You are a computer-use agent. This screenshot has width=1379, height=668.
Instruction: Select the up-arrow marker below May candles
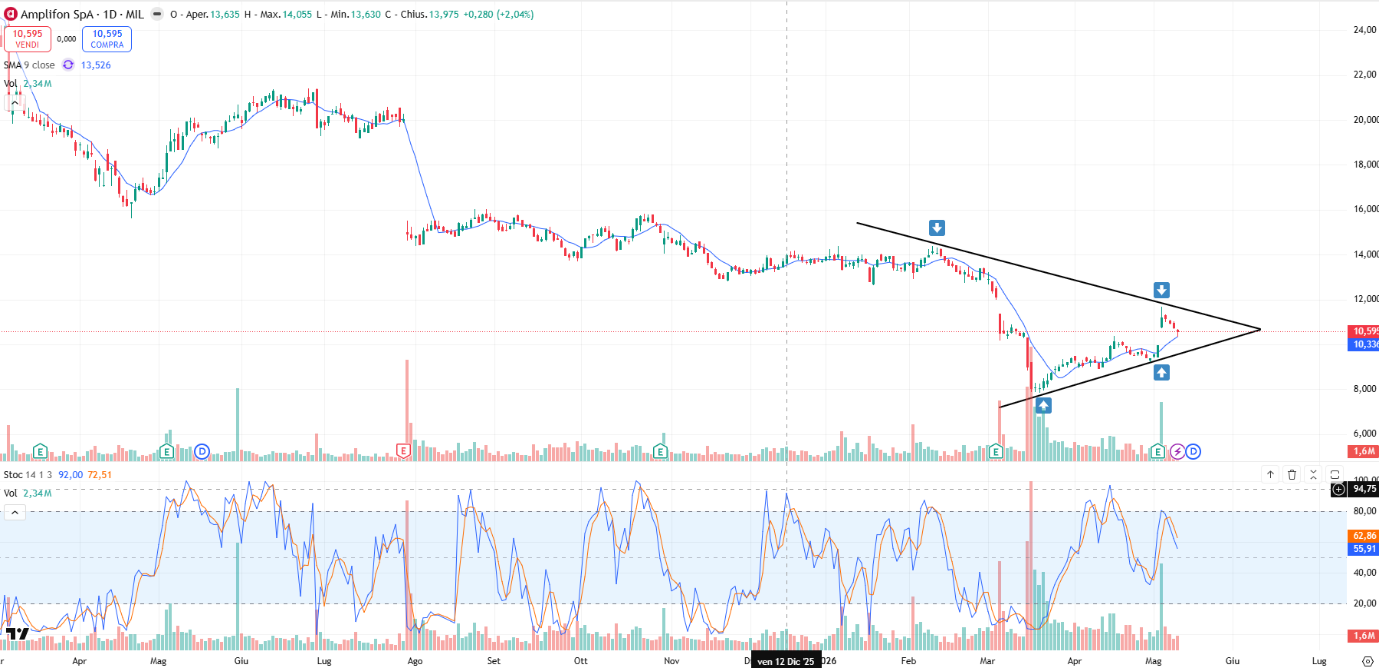[1161, 372]
